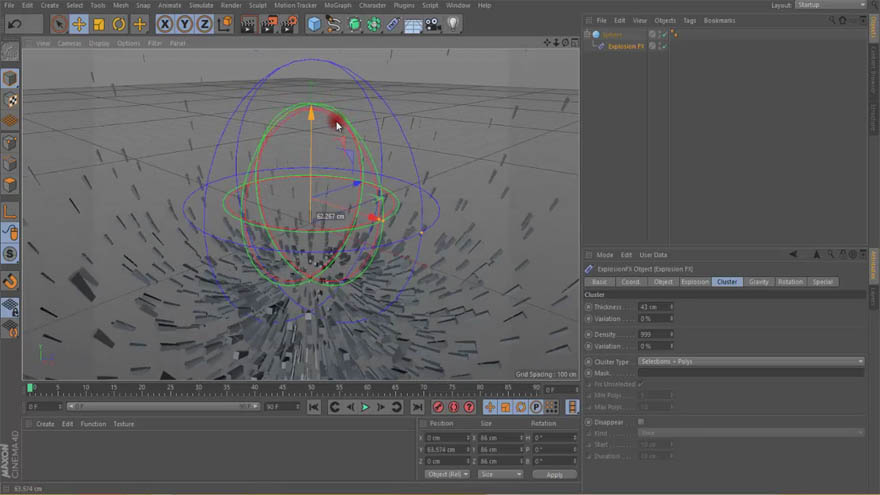Switch to the Special tab
This screenshot has width=880, height=495.
[x=823, y=282]
